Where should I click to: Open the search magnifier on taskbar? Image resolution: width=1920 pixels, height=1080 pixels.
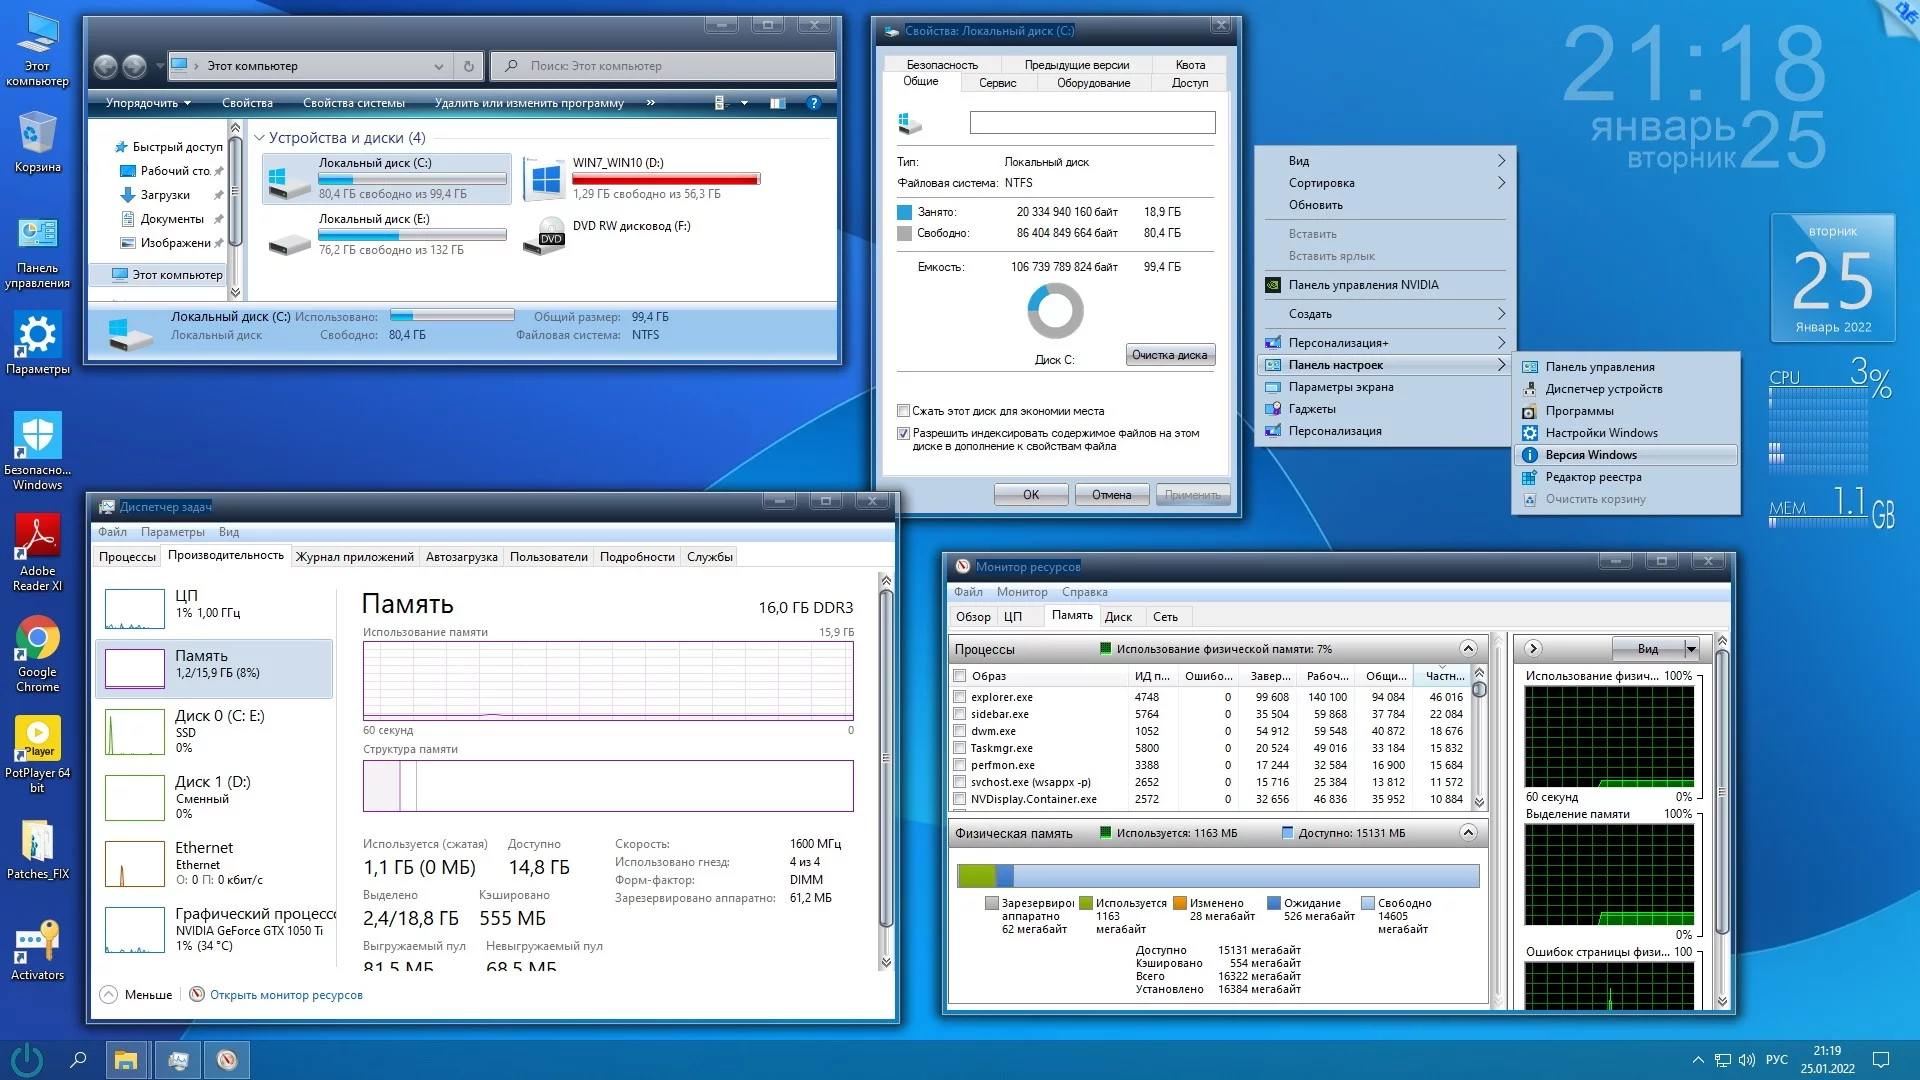tap(78, 1060)
